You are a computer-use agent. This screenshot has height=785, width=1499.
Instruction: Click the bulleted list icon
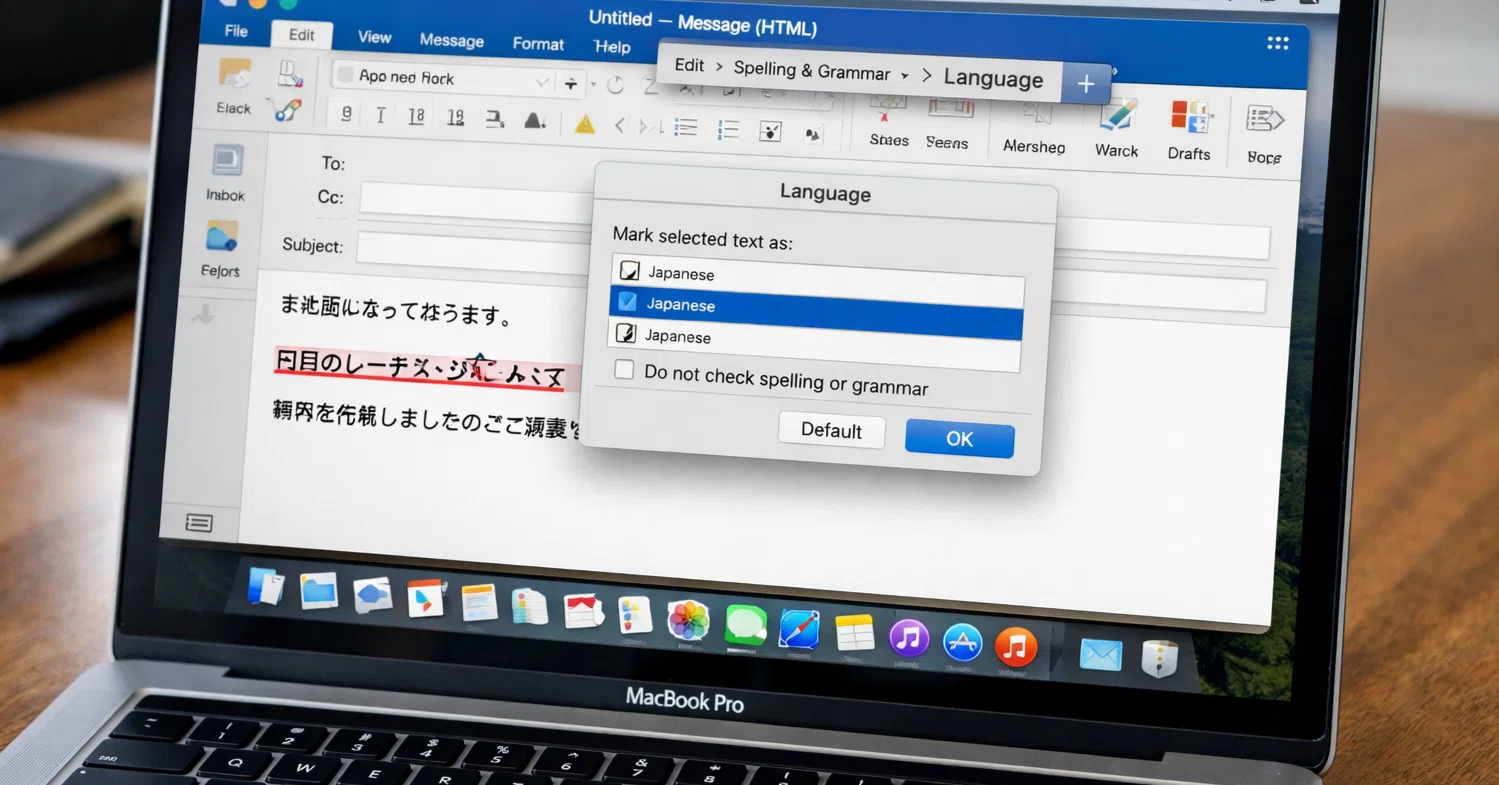(x=686, y=128)
